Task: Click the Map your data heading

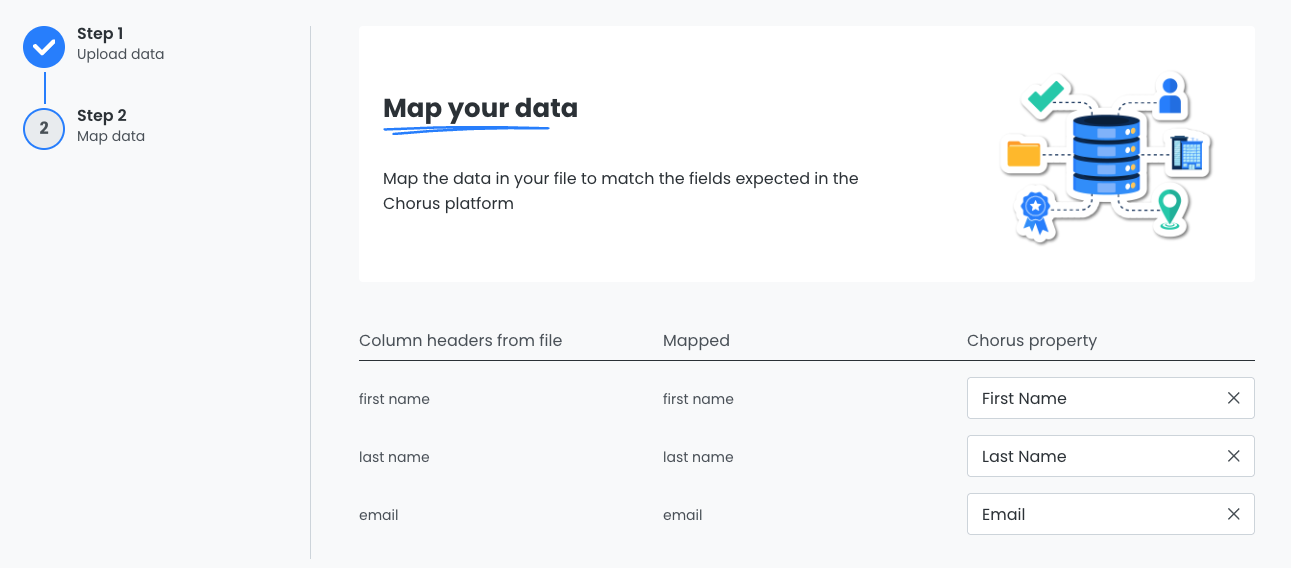Action: (480, 108)
